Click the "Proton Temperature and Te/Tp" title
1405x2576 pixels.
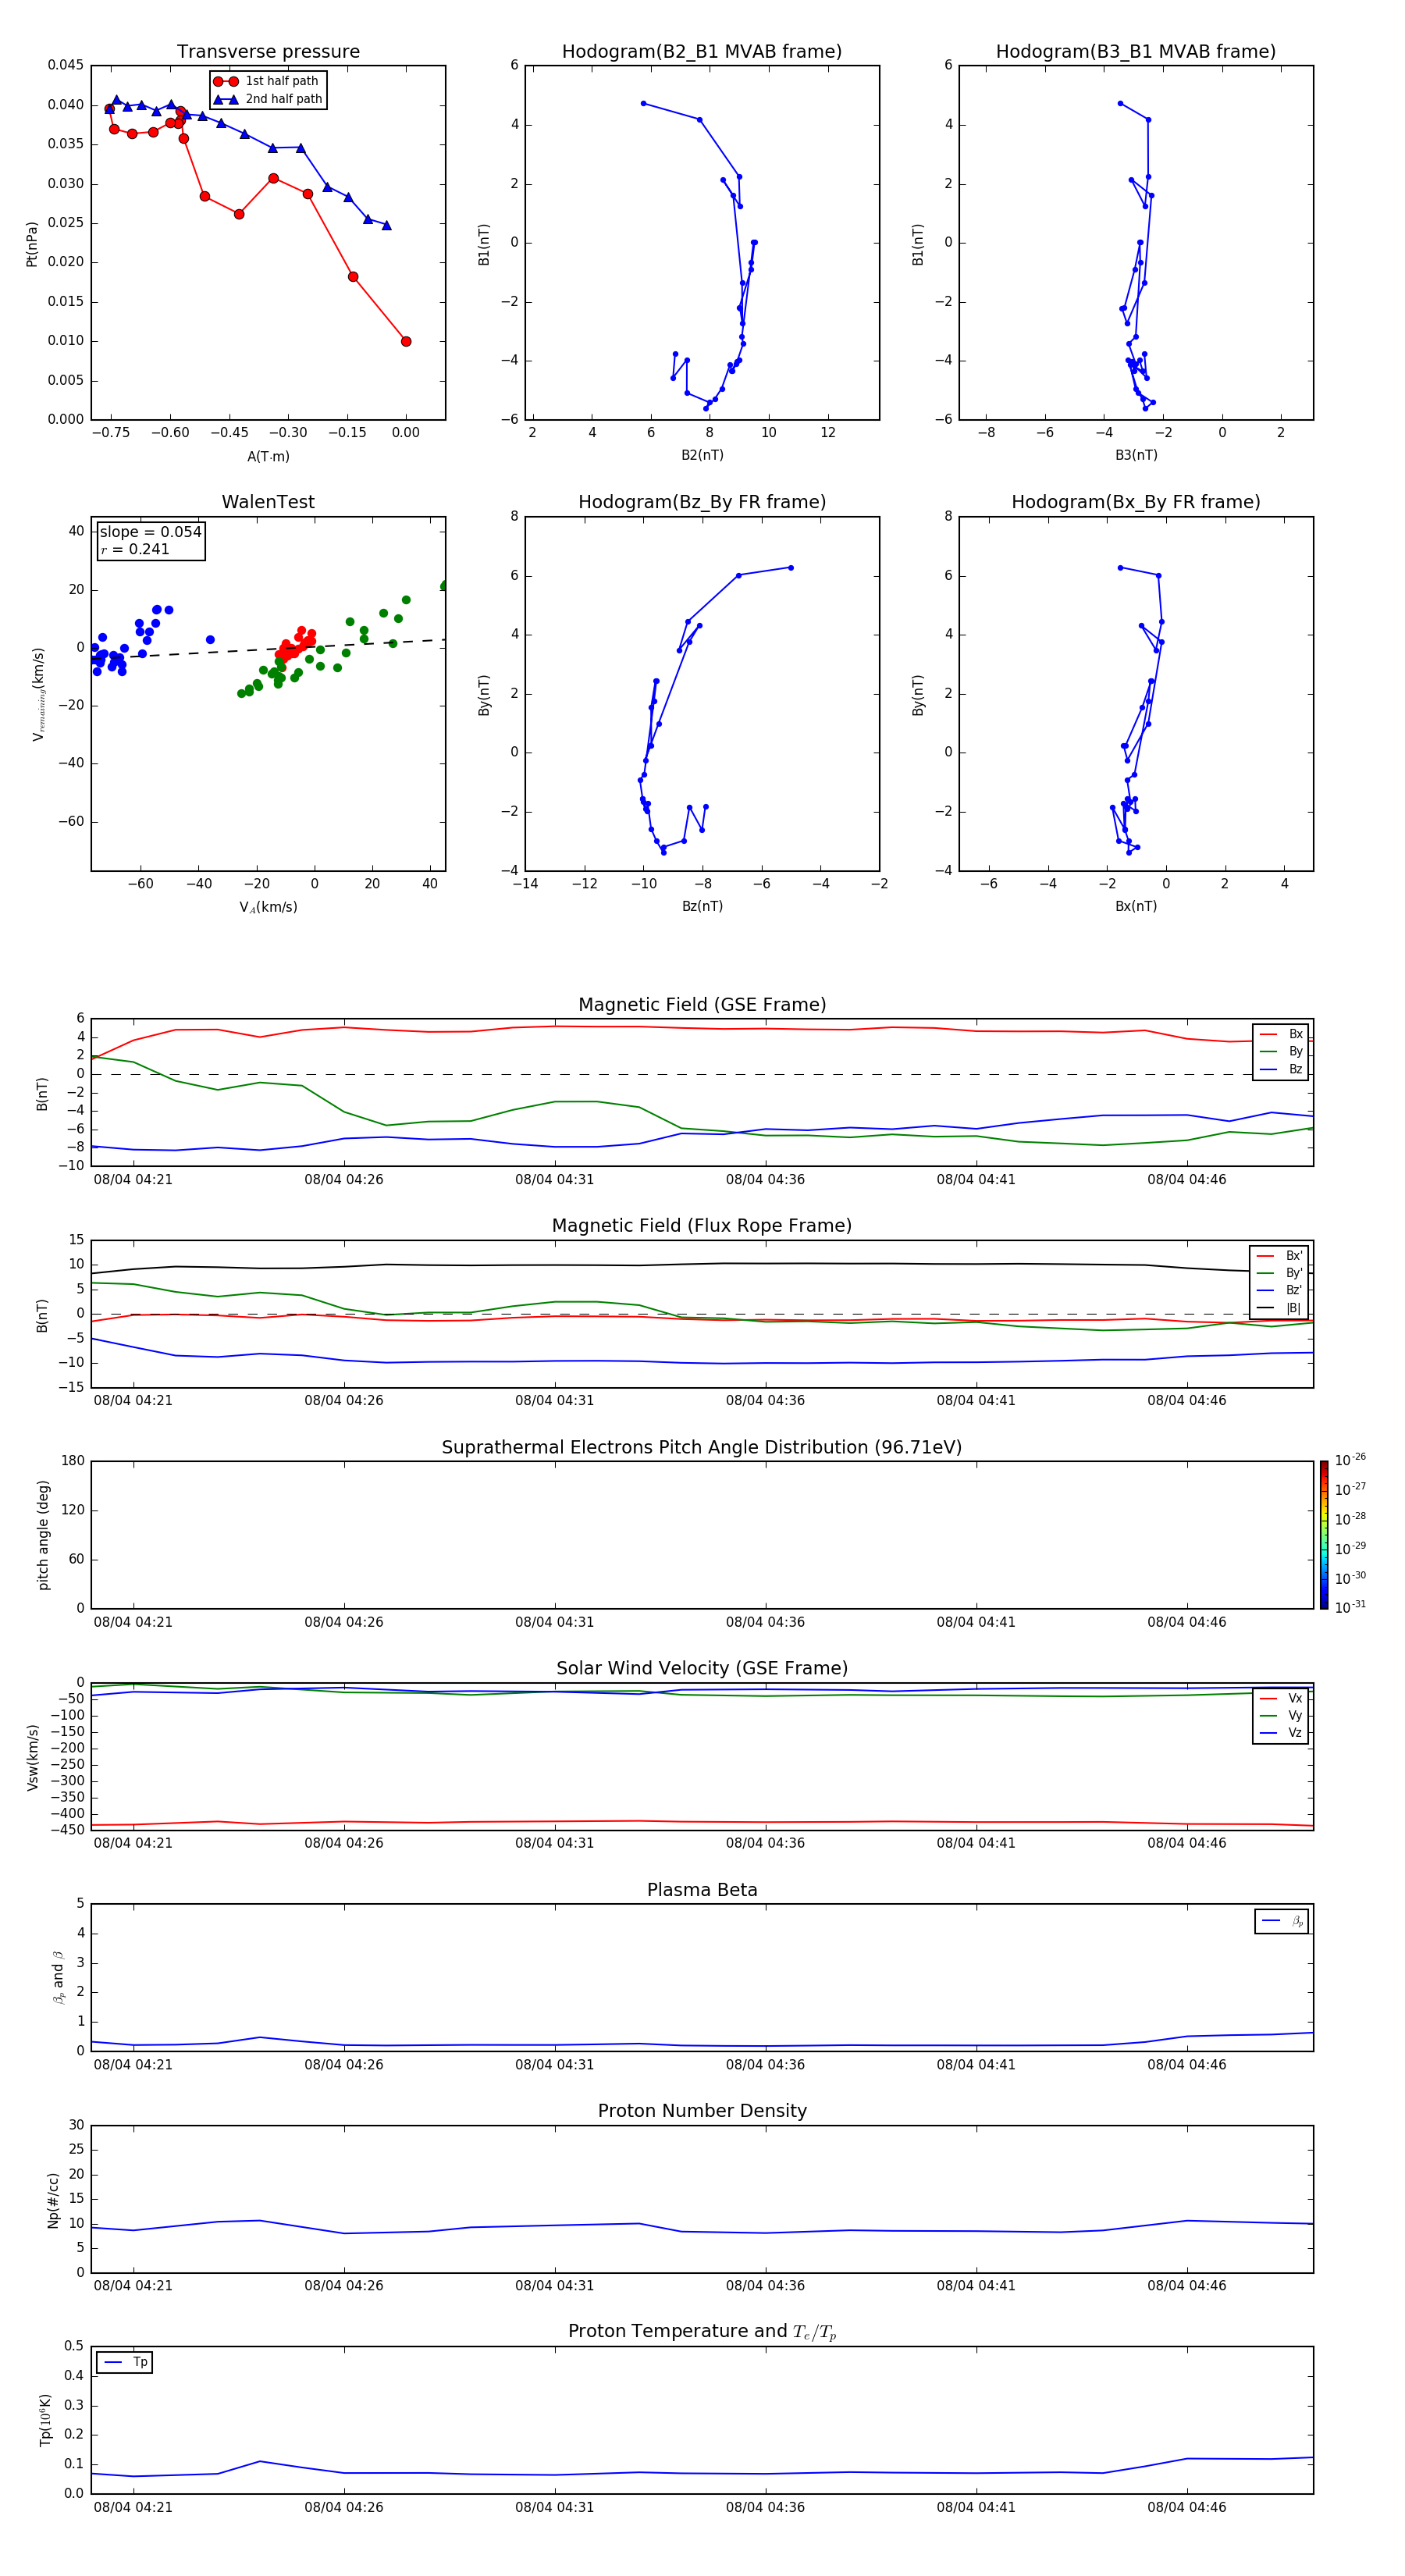[702, 2332]
